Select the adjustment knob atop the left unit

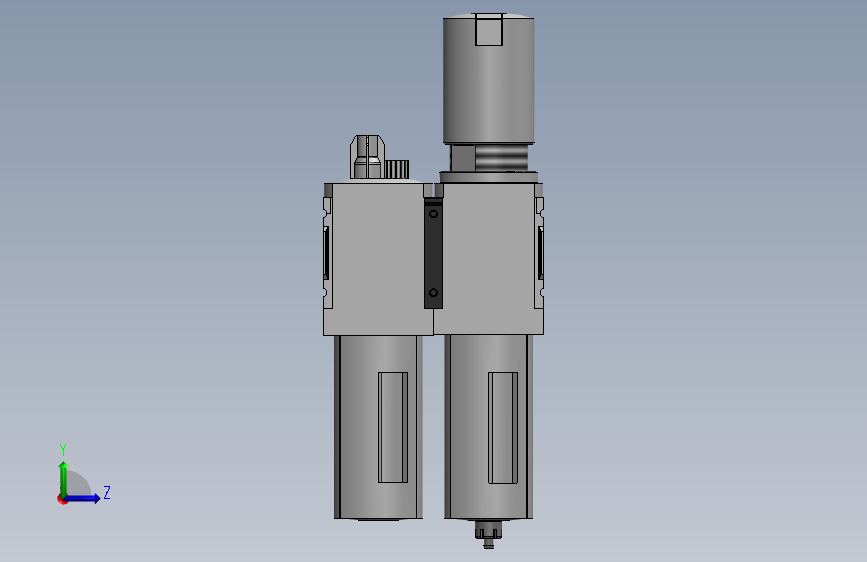367,157
